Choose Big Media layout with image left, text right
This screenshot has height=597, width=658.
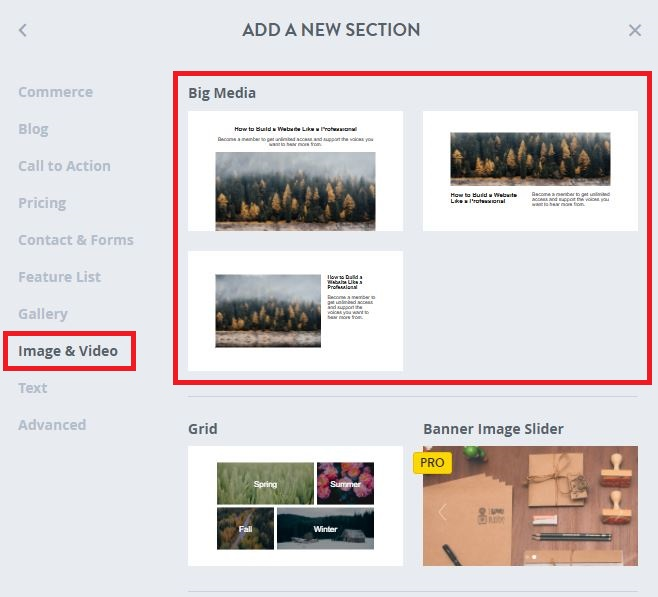pyautogui.click(x=295, y=311)
